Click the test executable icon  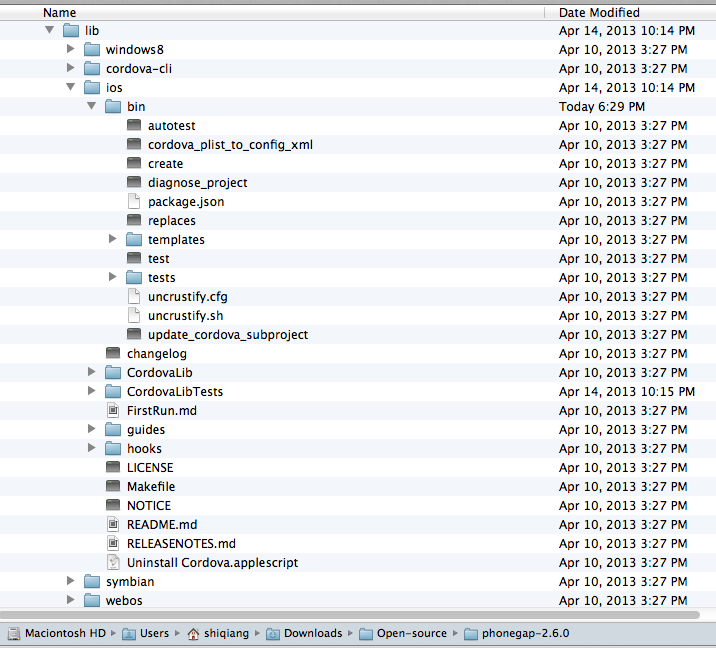134,258
